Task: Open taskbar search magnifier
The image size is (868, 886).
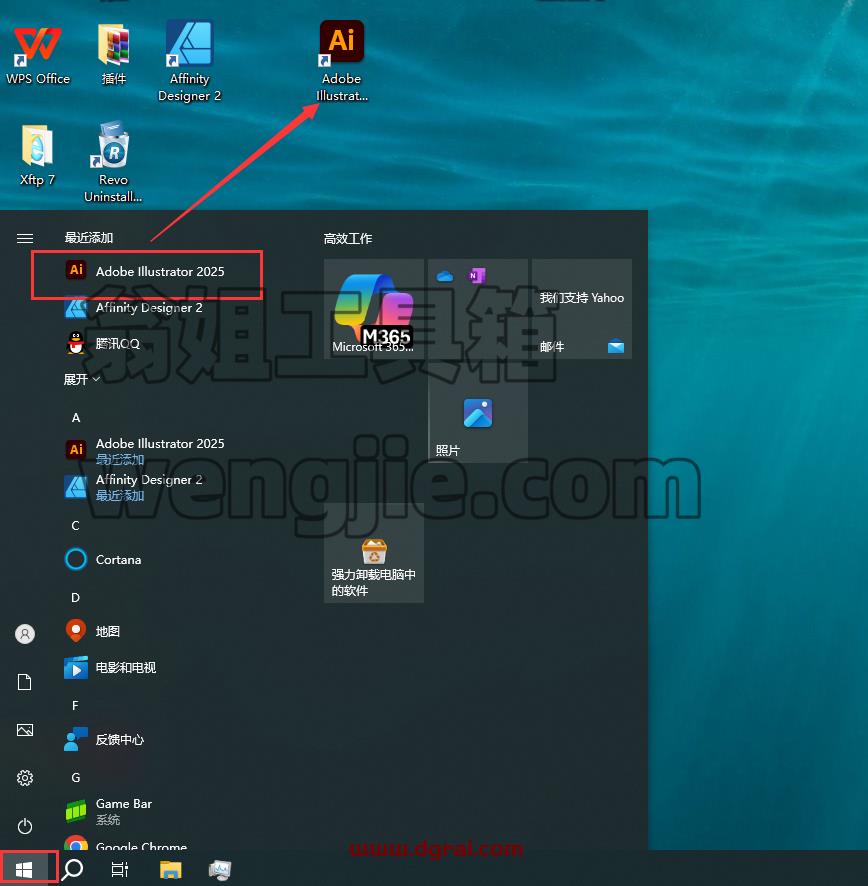Action: tap(72, 869)
